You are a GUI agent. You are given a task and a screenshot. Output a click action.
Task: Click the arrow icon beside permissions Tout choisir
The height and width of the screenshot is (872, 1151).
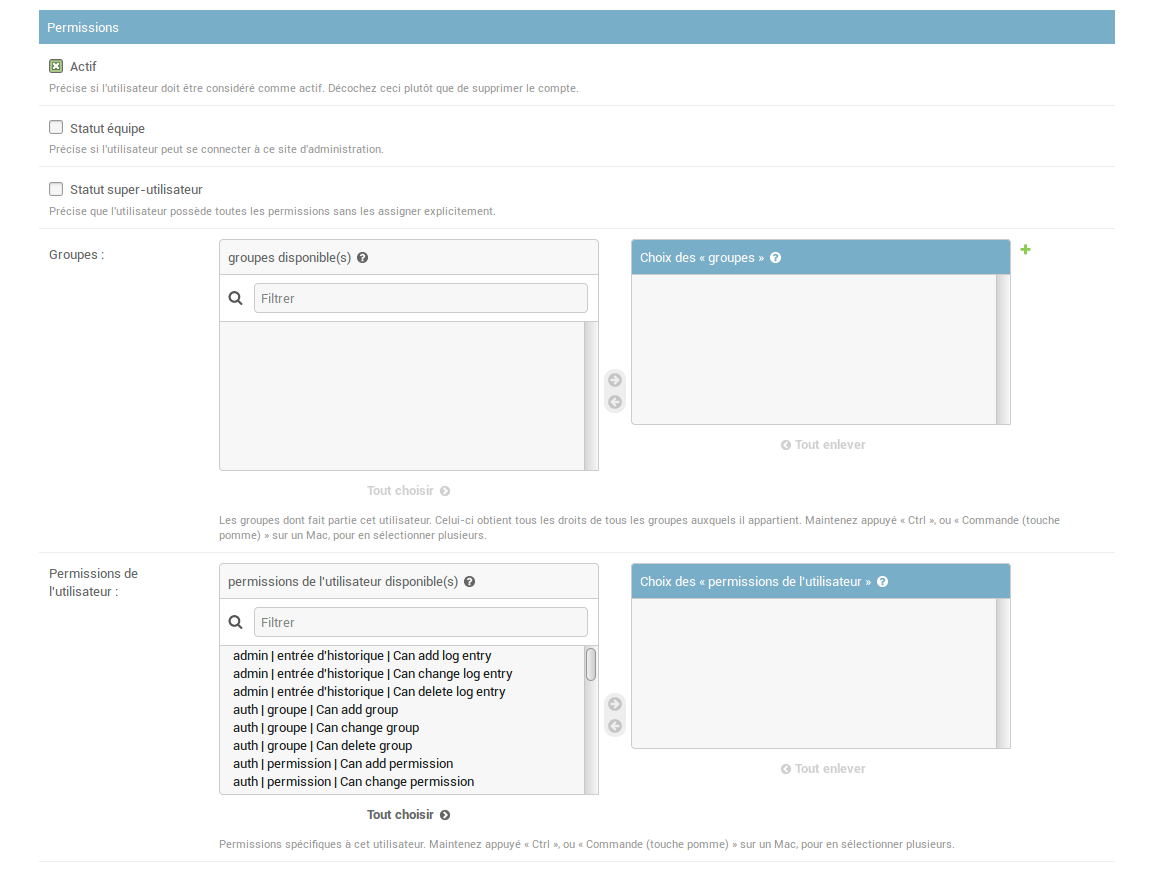pyautogui.click(x=445, y=815)
